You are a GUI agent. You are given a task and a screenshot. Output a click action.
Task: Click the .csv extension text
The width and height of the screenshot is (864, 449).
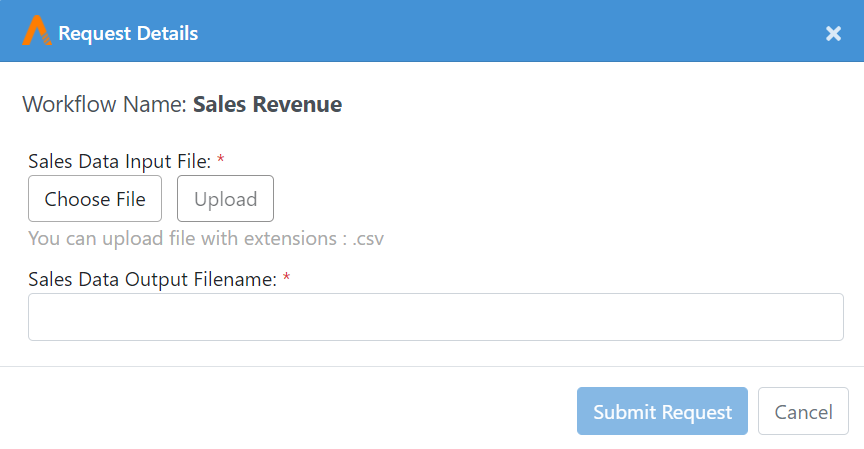[368, 239]
